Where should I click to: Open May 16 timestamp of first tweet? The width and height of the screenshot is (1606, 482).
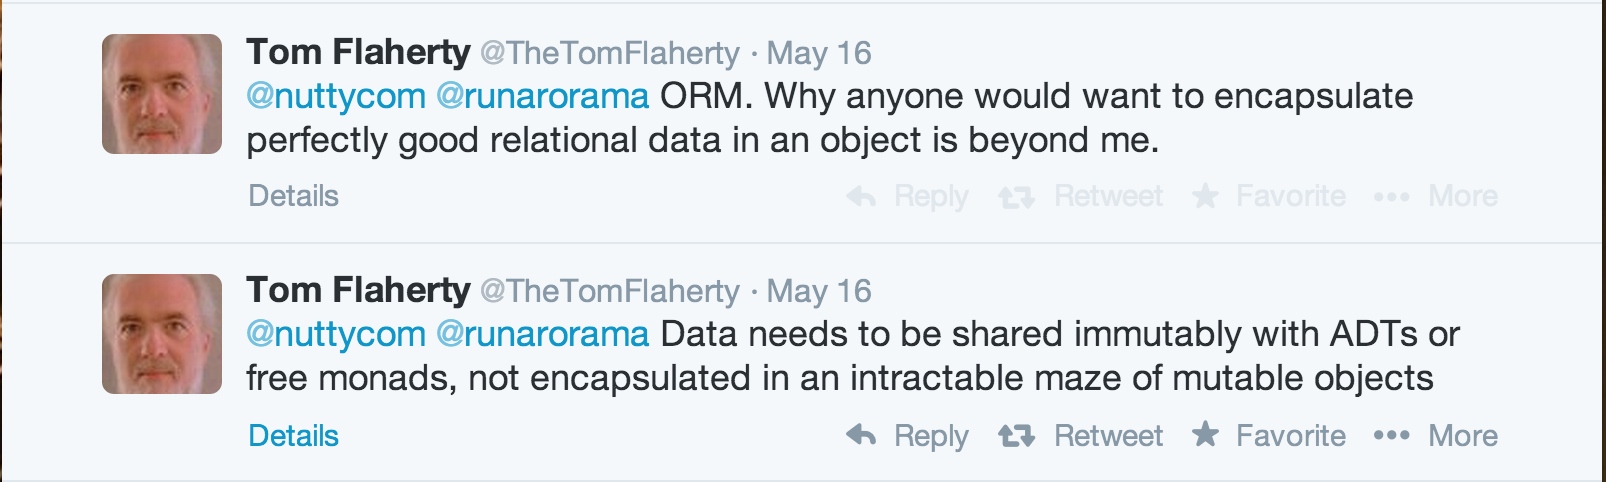click(x=819, y=53)
